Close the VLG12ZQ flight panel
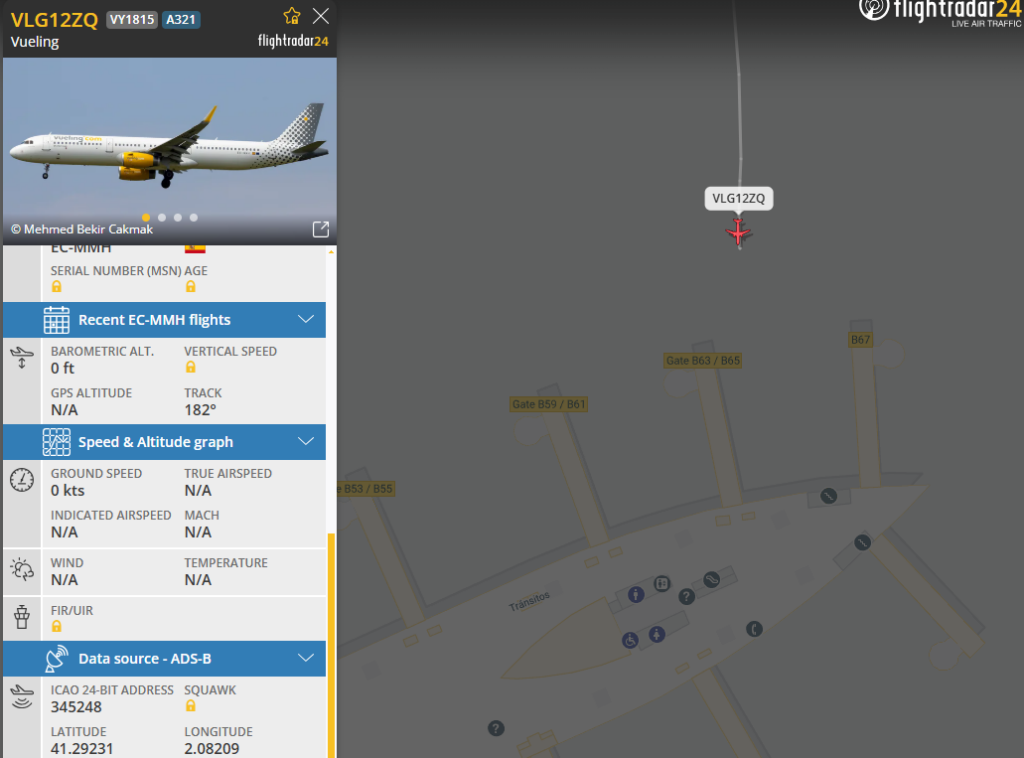Screen dimensions: 1024x758 (321, 16)
